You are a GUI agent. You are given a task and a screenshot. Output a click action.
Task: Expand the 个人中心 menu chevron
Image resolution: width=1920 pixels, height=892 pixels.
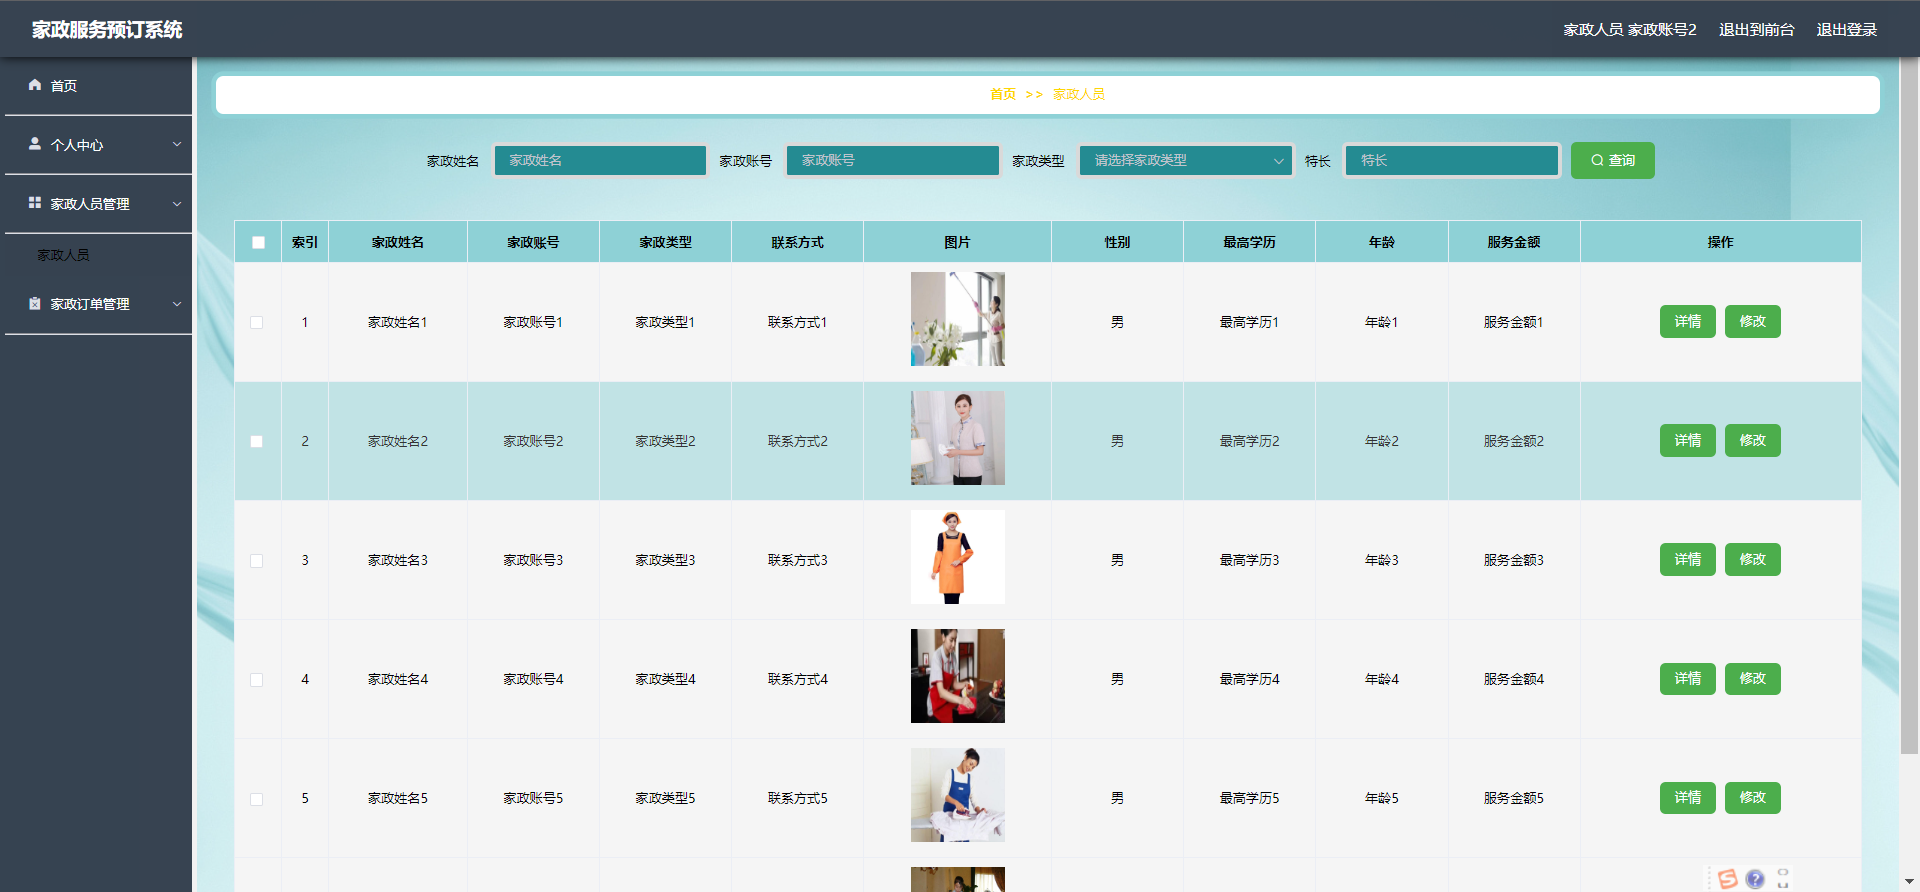pos(177,144)
